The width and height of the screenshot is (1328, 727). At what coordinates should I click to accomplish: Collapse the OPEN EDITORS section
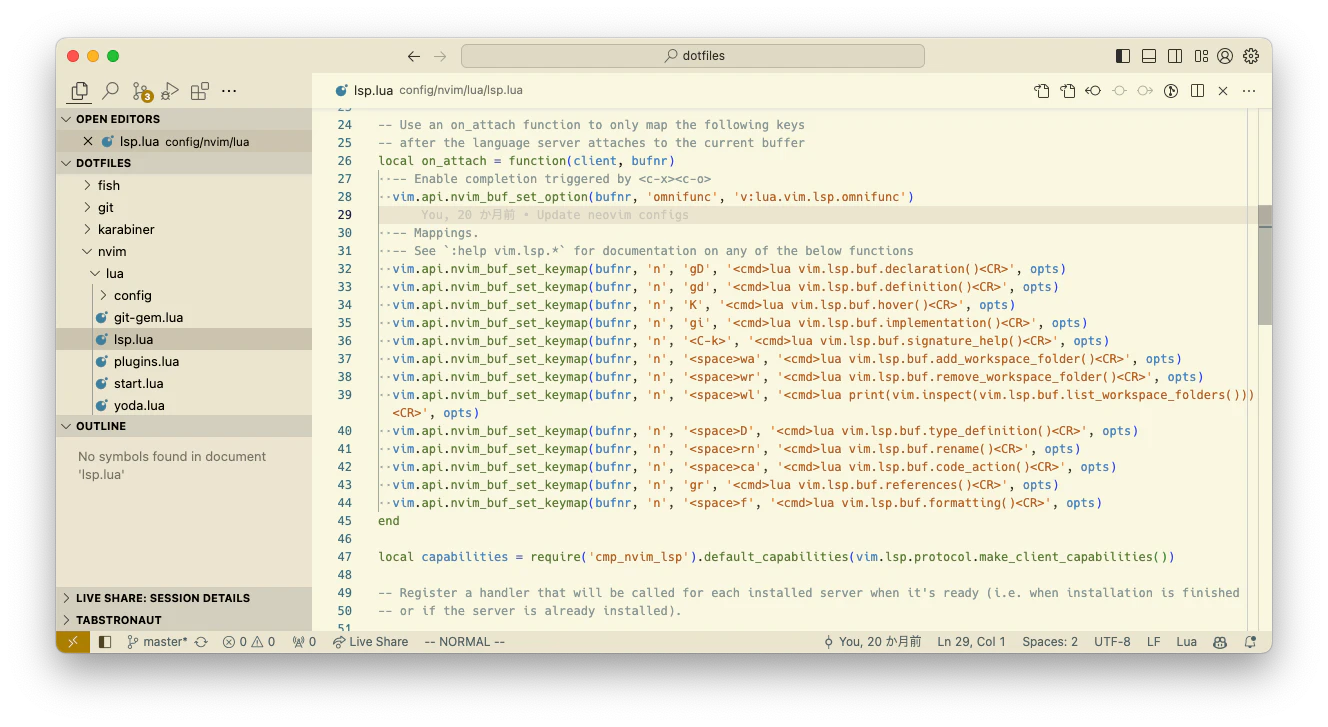coord(184,119)
